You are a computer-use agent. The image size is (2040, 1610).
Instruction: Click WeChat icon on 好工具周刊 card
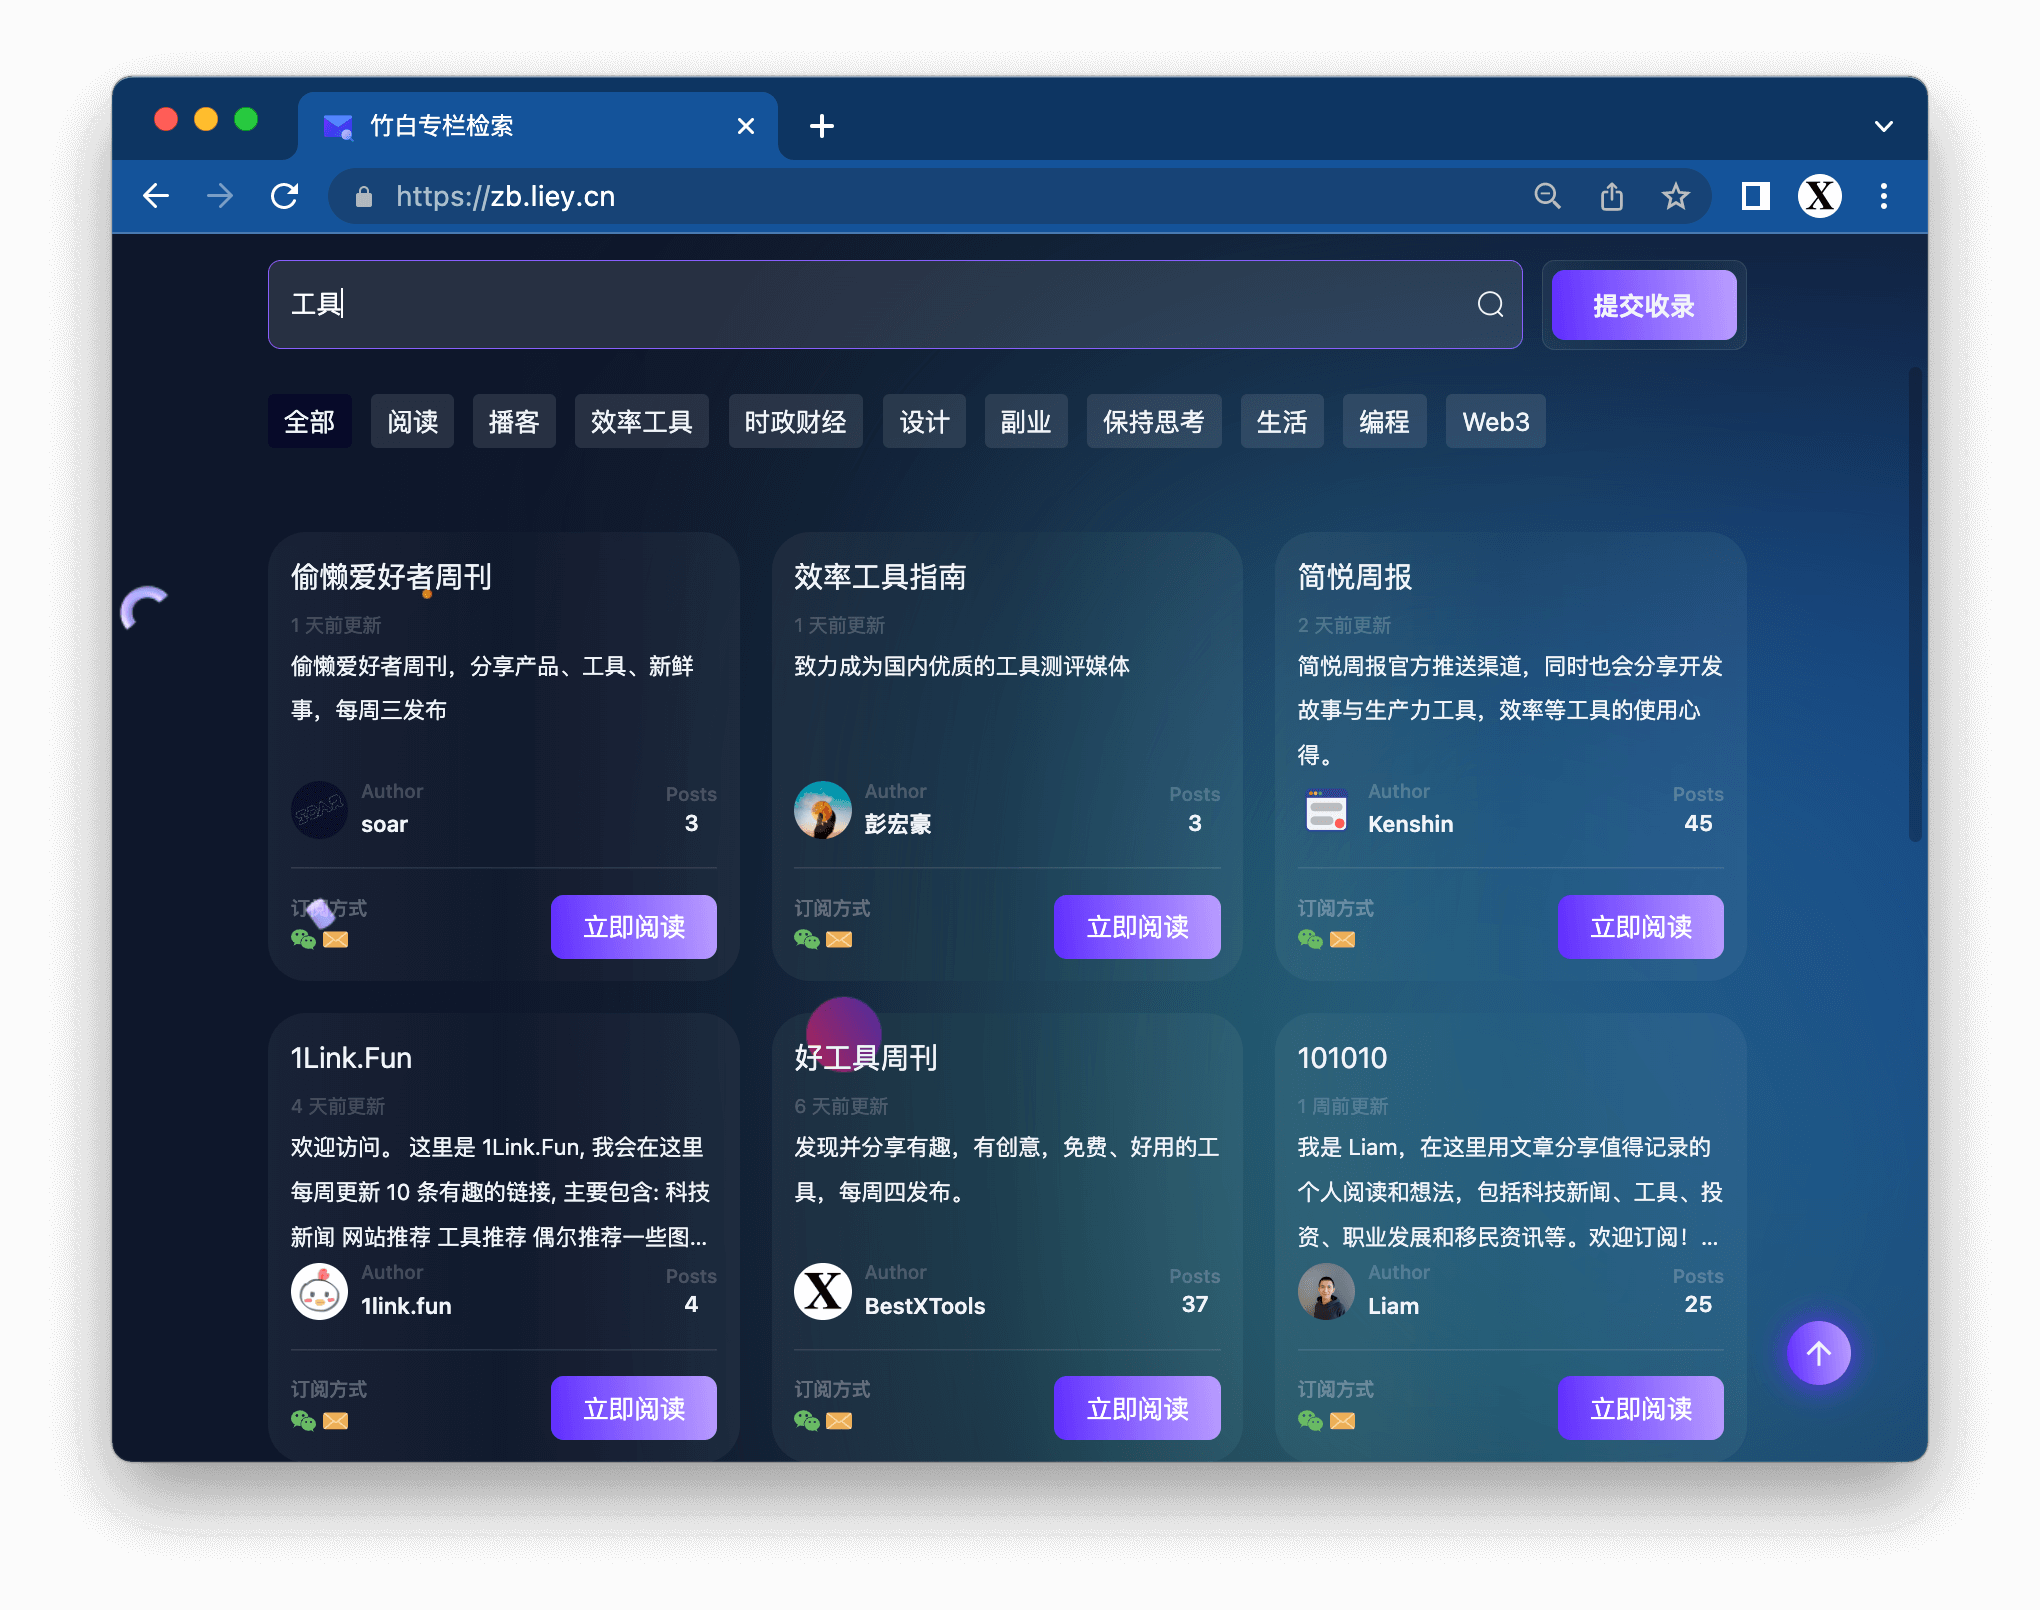point(806,1421)
